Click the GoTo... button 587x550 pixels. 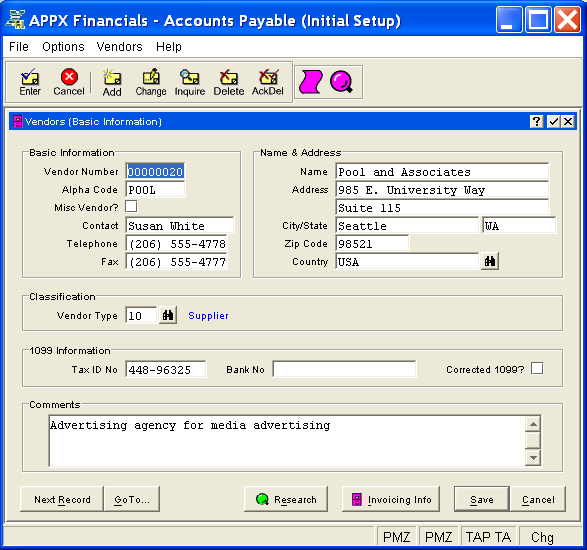pos(132,499)
